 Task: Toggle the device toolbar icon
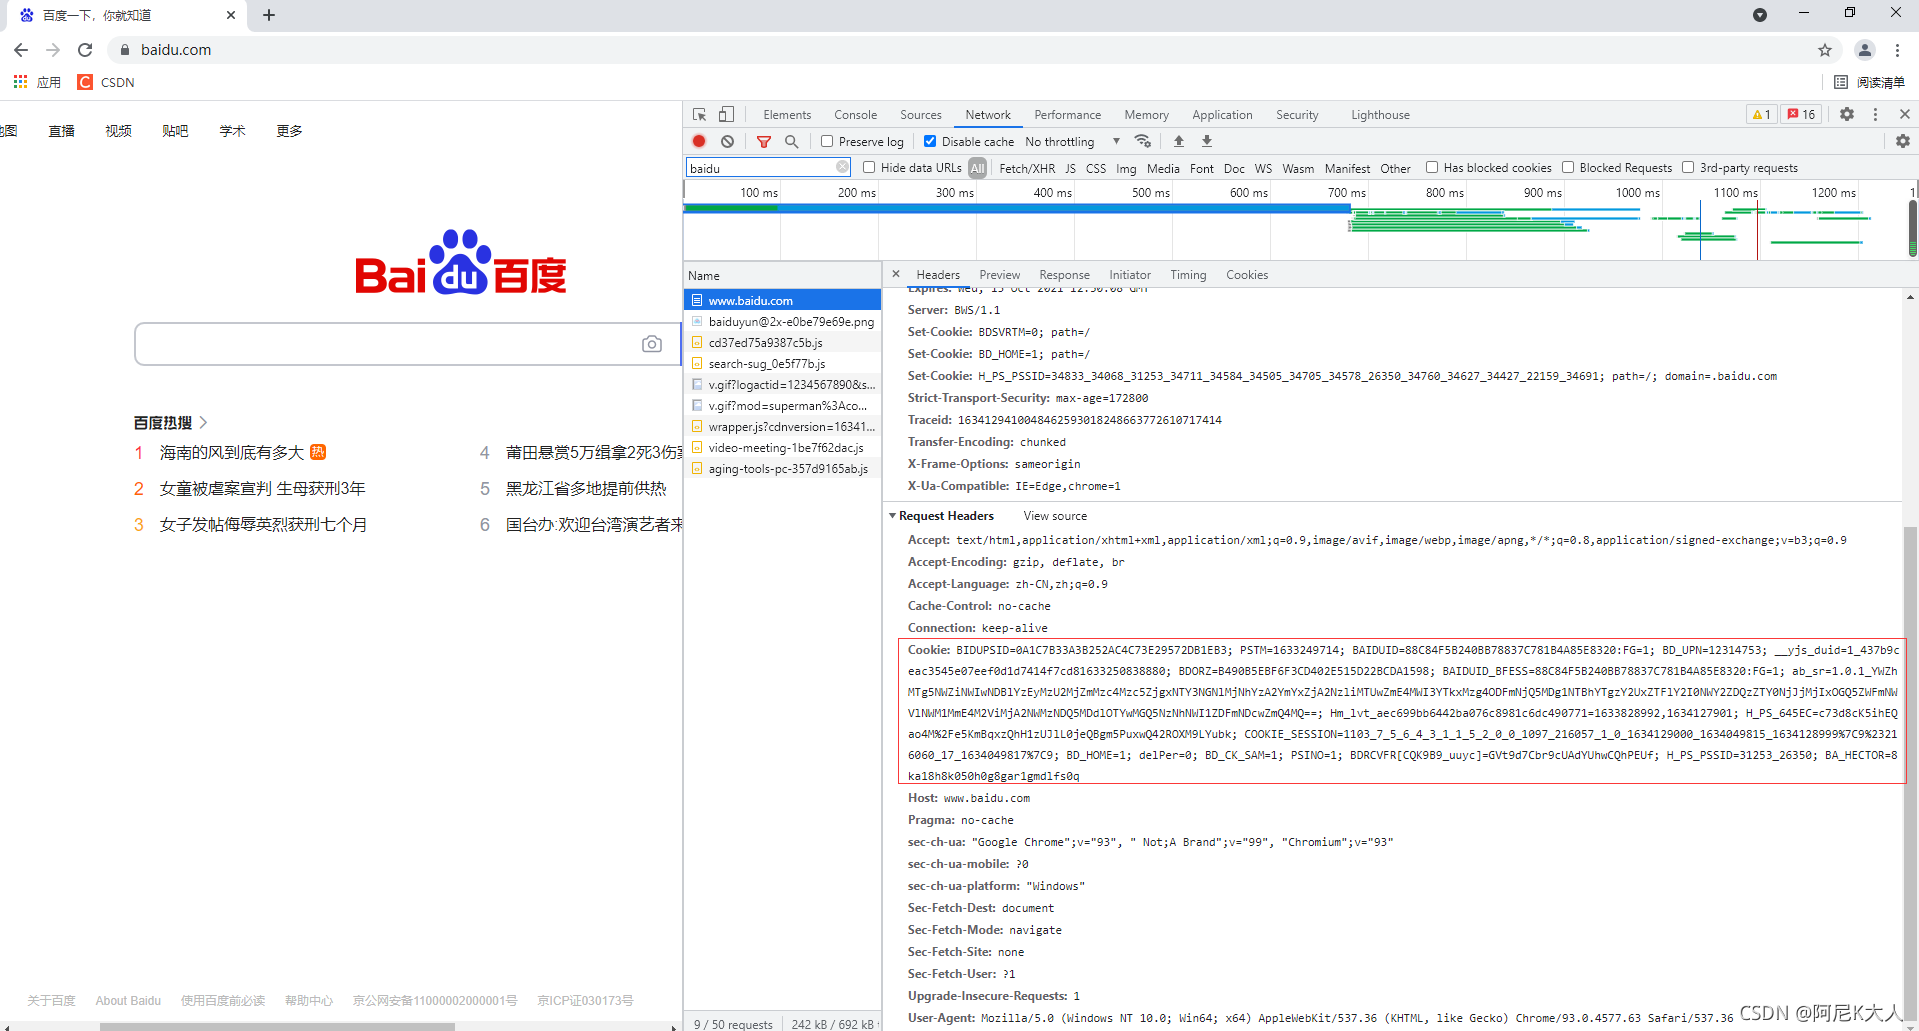point(727,115)
